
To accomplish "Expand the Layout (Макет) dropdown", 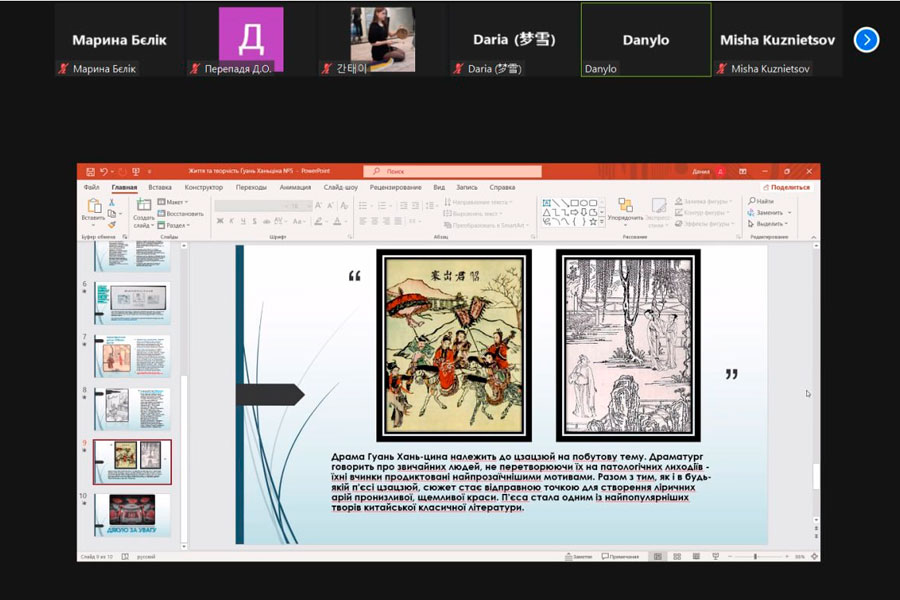I will click(172, 202).
